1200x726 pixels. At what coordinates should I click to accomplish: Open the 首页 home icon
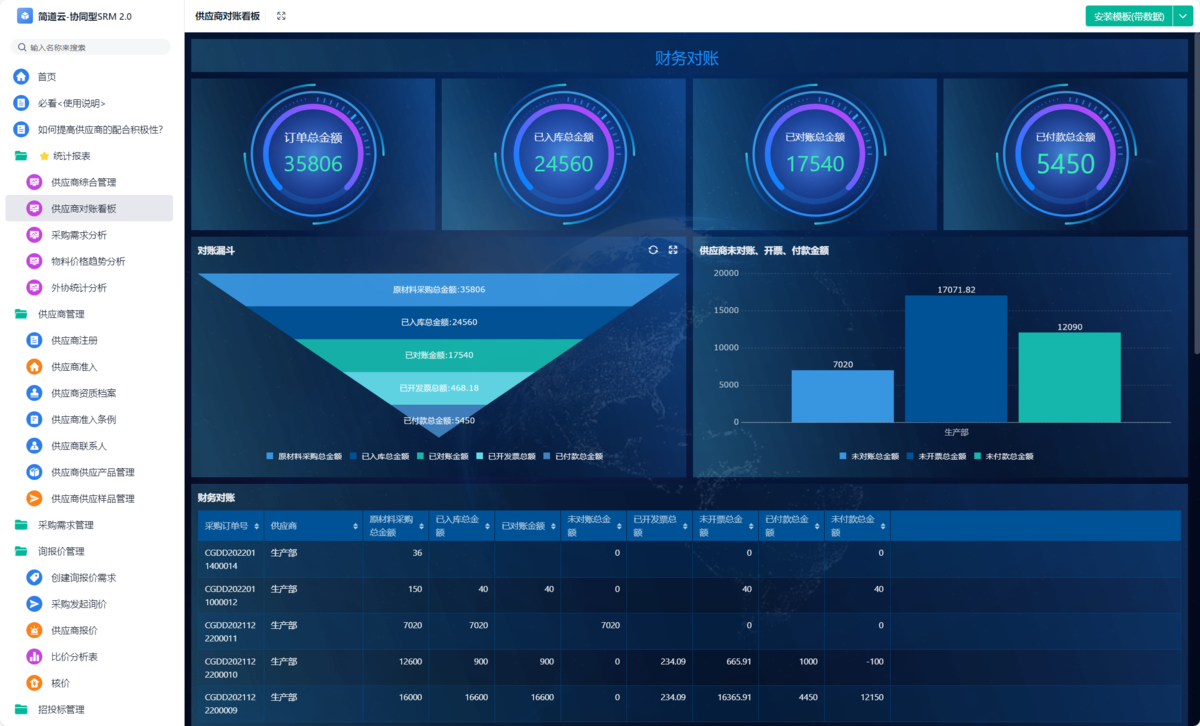coord(21,77)
